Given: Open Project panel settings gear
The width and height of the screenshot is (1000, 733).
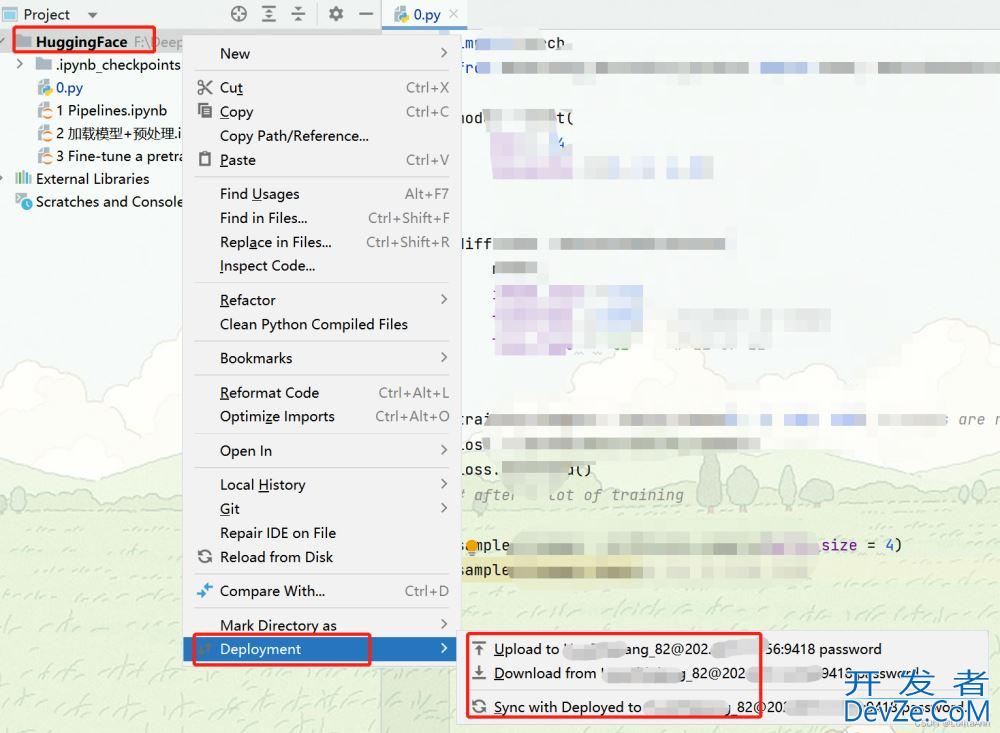Looking at the screenshot, I should point(336,14).
